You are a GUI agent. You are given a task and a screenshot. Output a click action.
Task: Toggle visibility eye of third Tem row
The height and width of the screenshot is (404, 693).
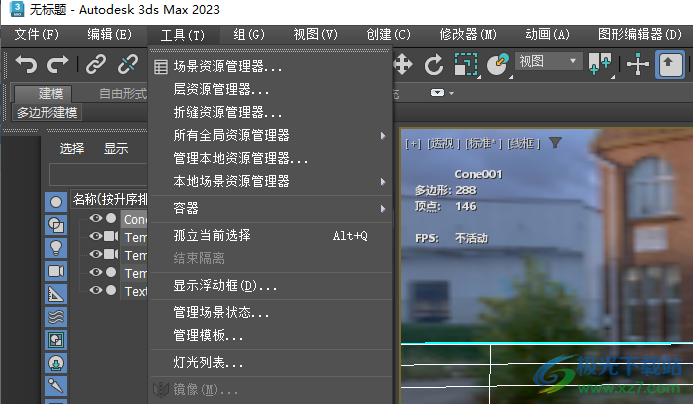(95, 272)
